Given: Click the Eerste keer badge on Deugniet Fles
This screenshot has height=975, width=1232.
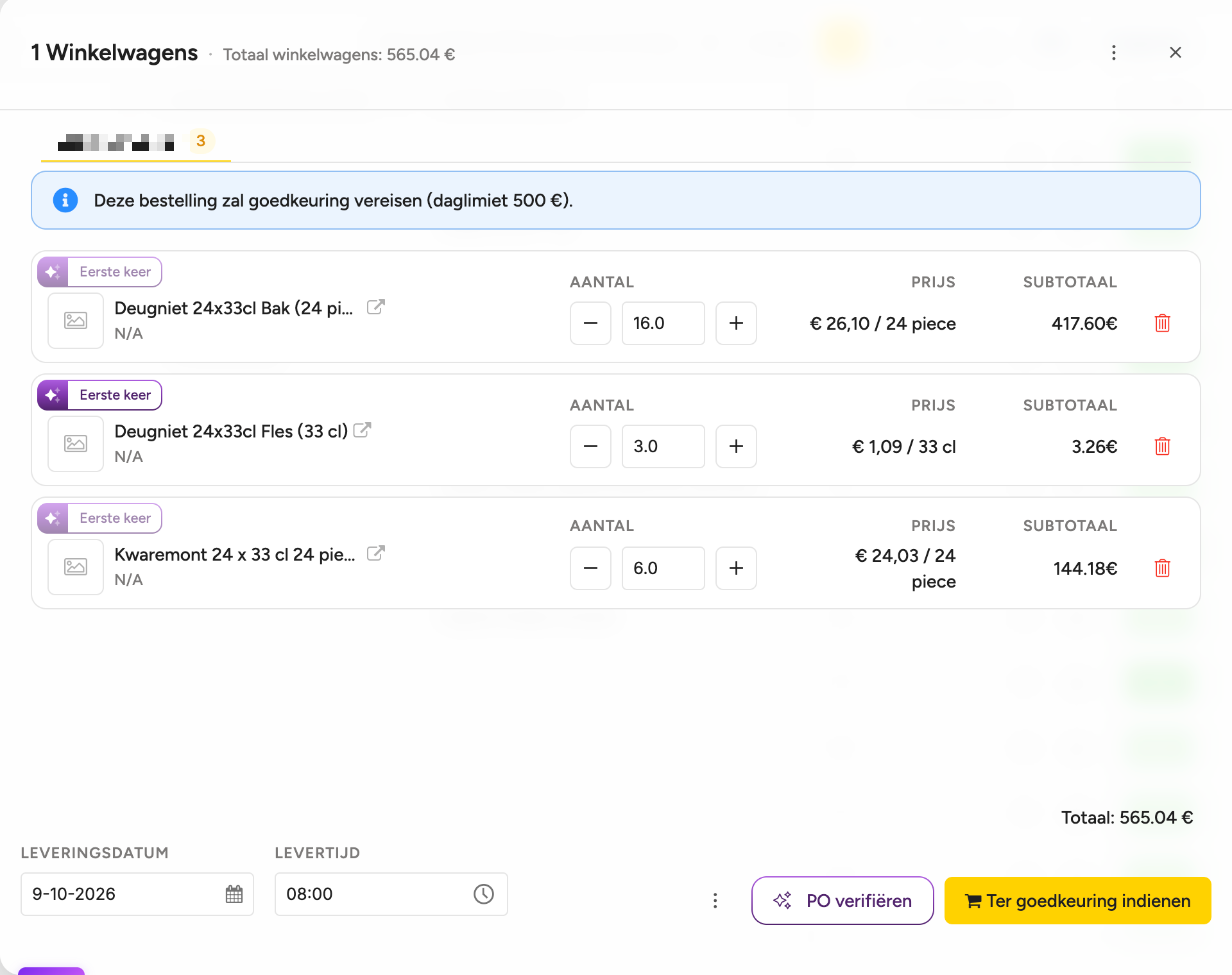Looking at the screenshot, I should pyautogui.click(x=100, y=395).
